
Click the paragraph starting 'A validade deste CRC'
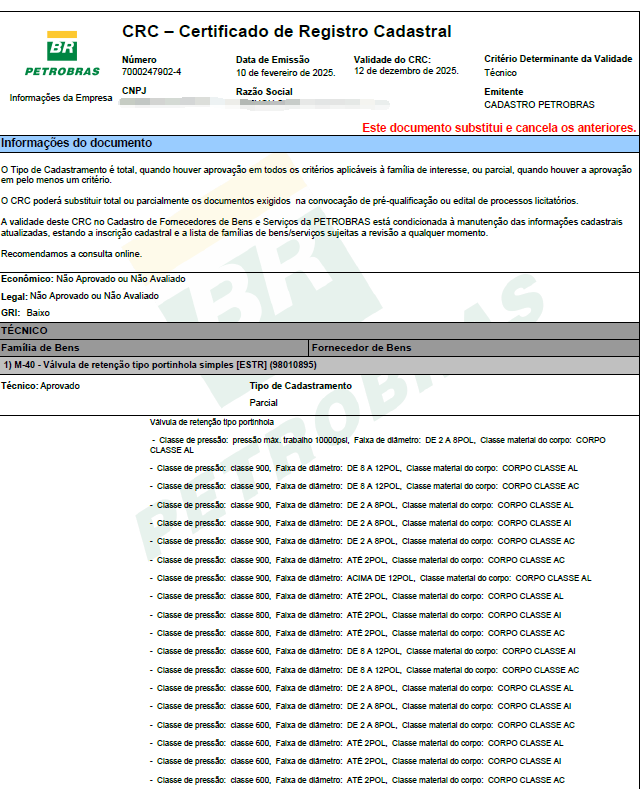click(311, 227)
